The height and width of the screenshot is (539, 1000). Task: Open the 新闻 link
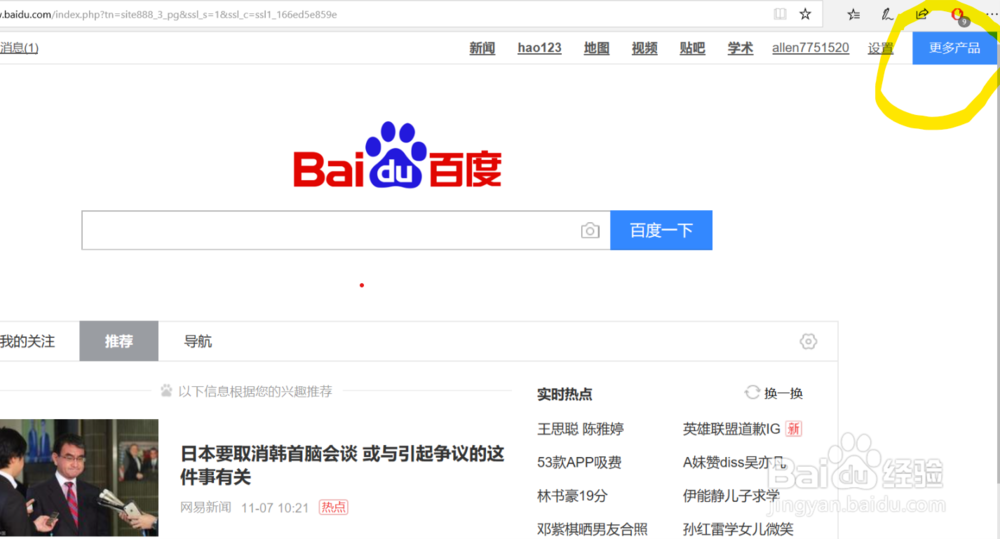click(x=482, y=48)
